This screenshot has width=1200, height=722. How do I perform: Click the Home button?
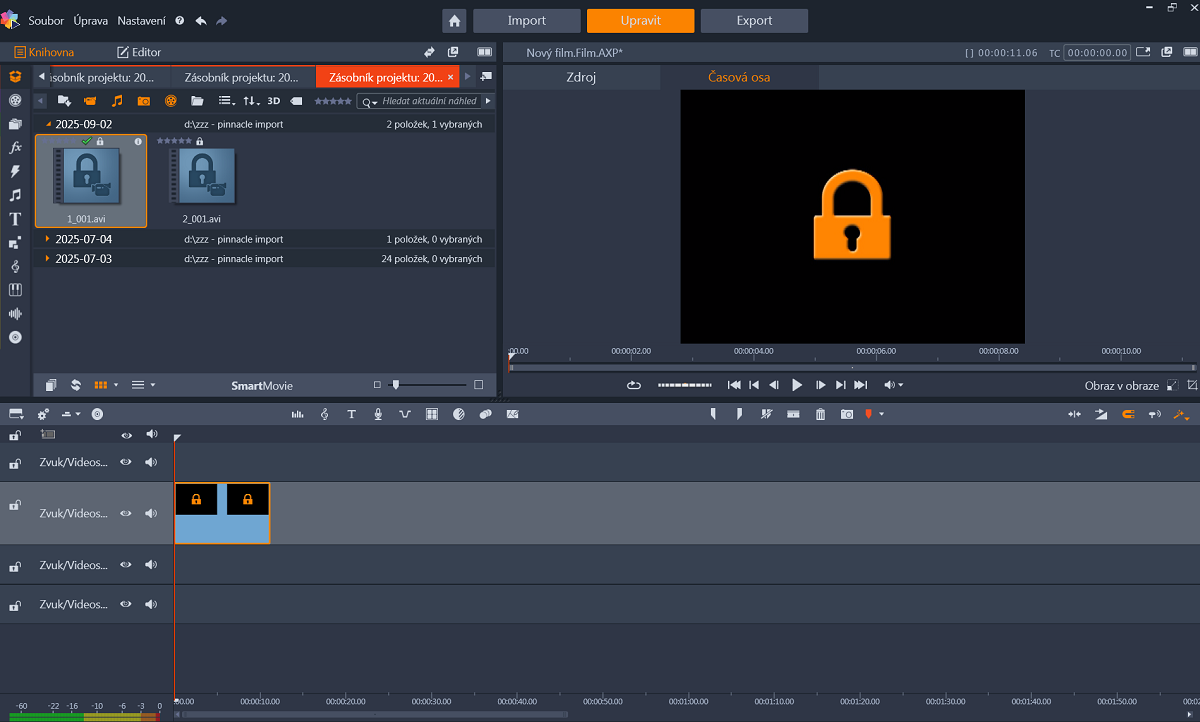click(x=454, y=20)
